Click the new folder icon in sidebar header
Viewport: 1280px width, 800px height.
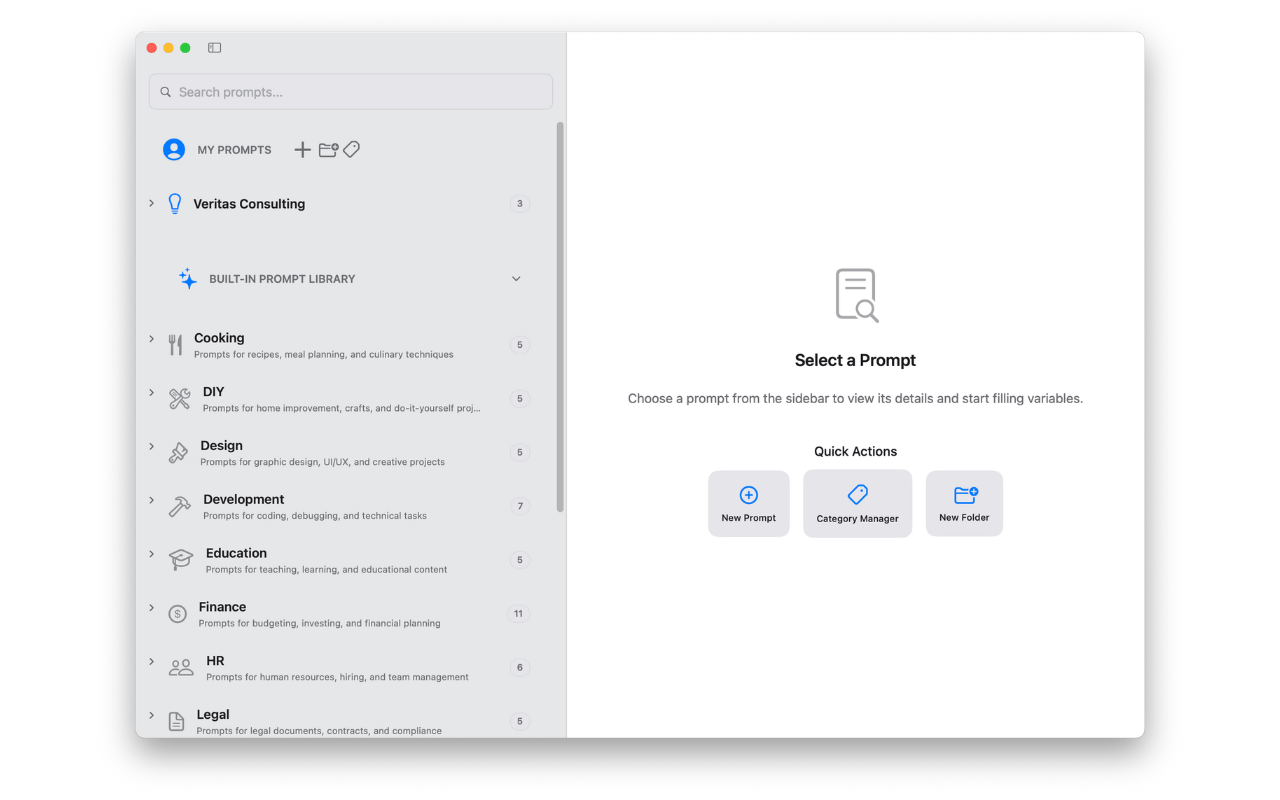click(x=328, y=150)
